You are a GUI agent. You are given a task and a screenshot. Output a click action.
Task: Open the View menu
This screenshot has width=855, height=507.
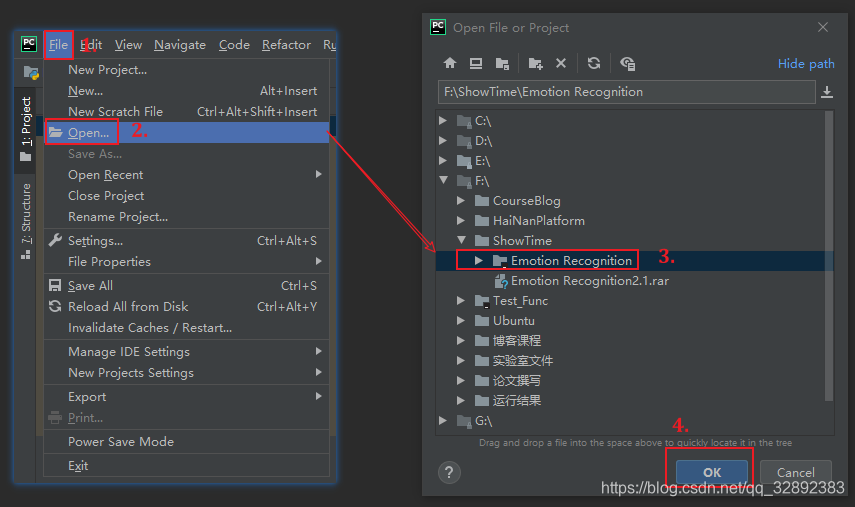[x=128, y=45]
